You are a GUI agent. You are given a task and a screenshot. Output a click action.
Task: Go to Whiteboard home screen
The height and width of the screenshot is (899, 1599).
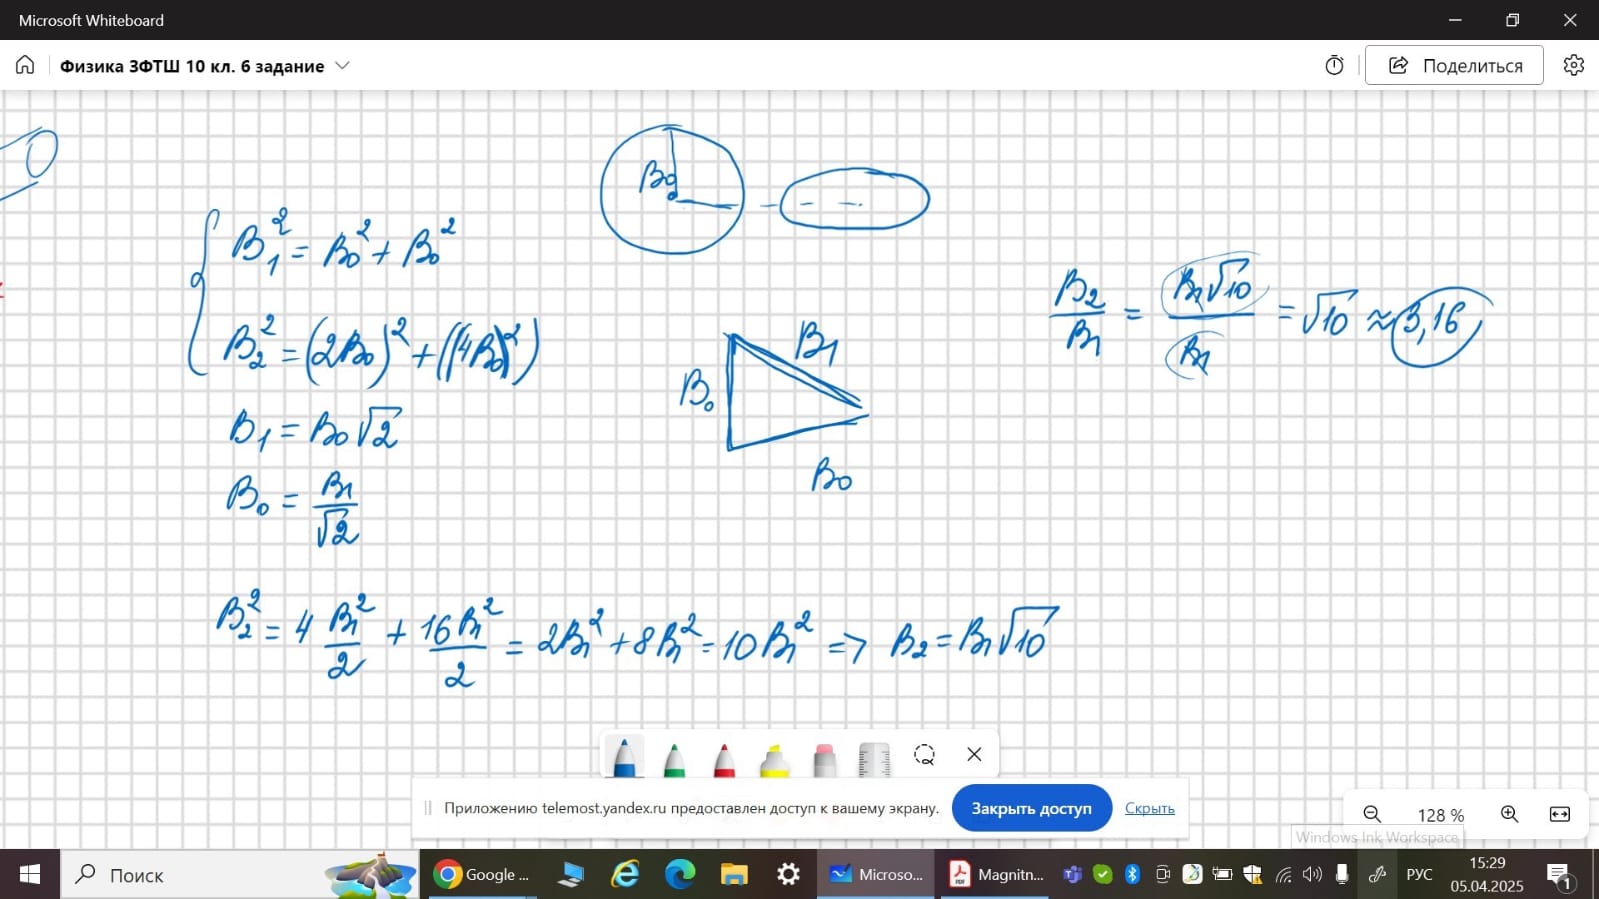pyautogui.click(x=25, y=66)
